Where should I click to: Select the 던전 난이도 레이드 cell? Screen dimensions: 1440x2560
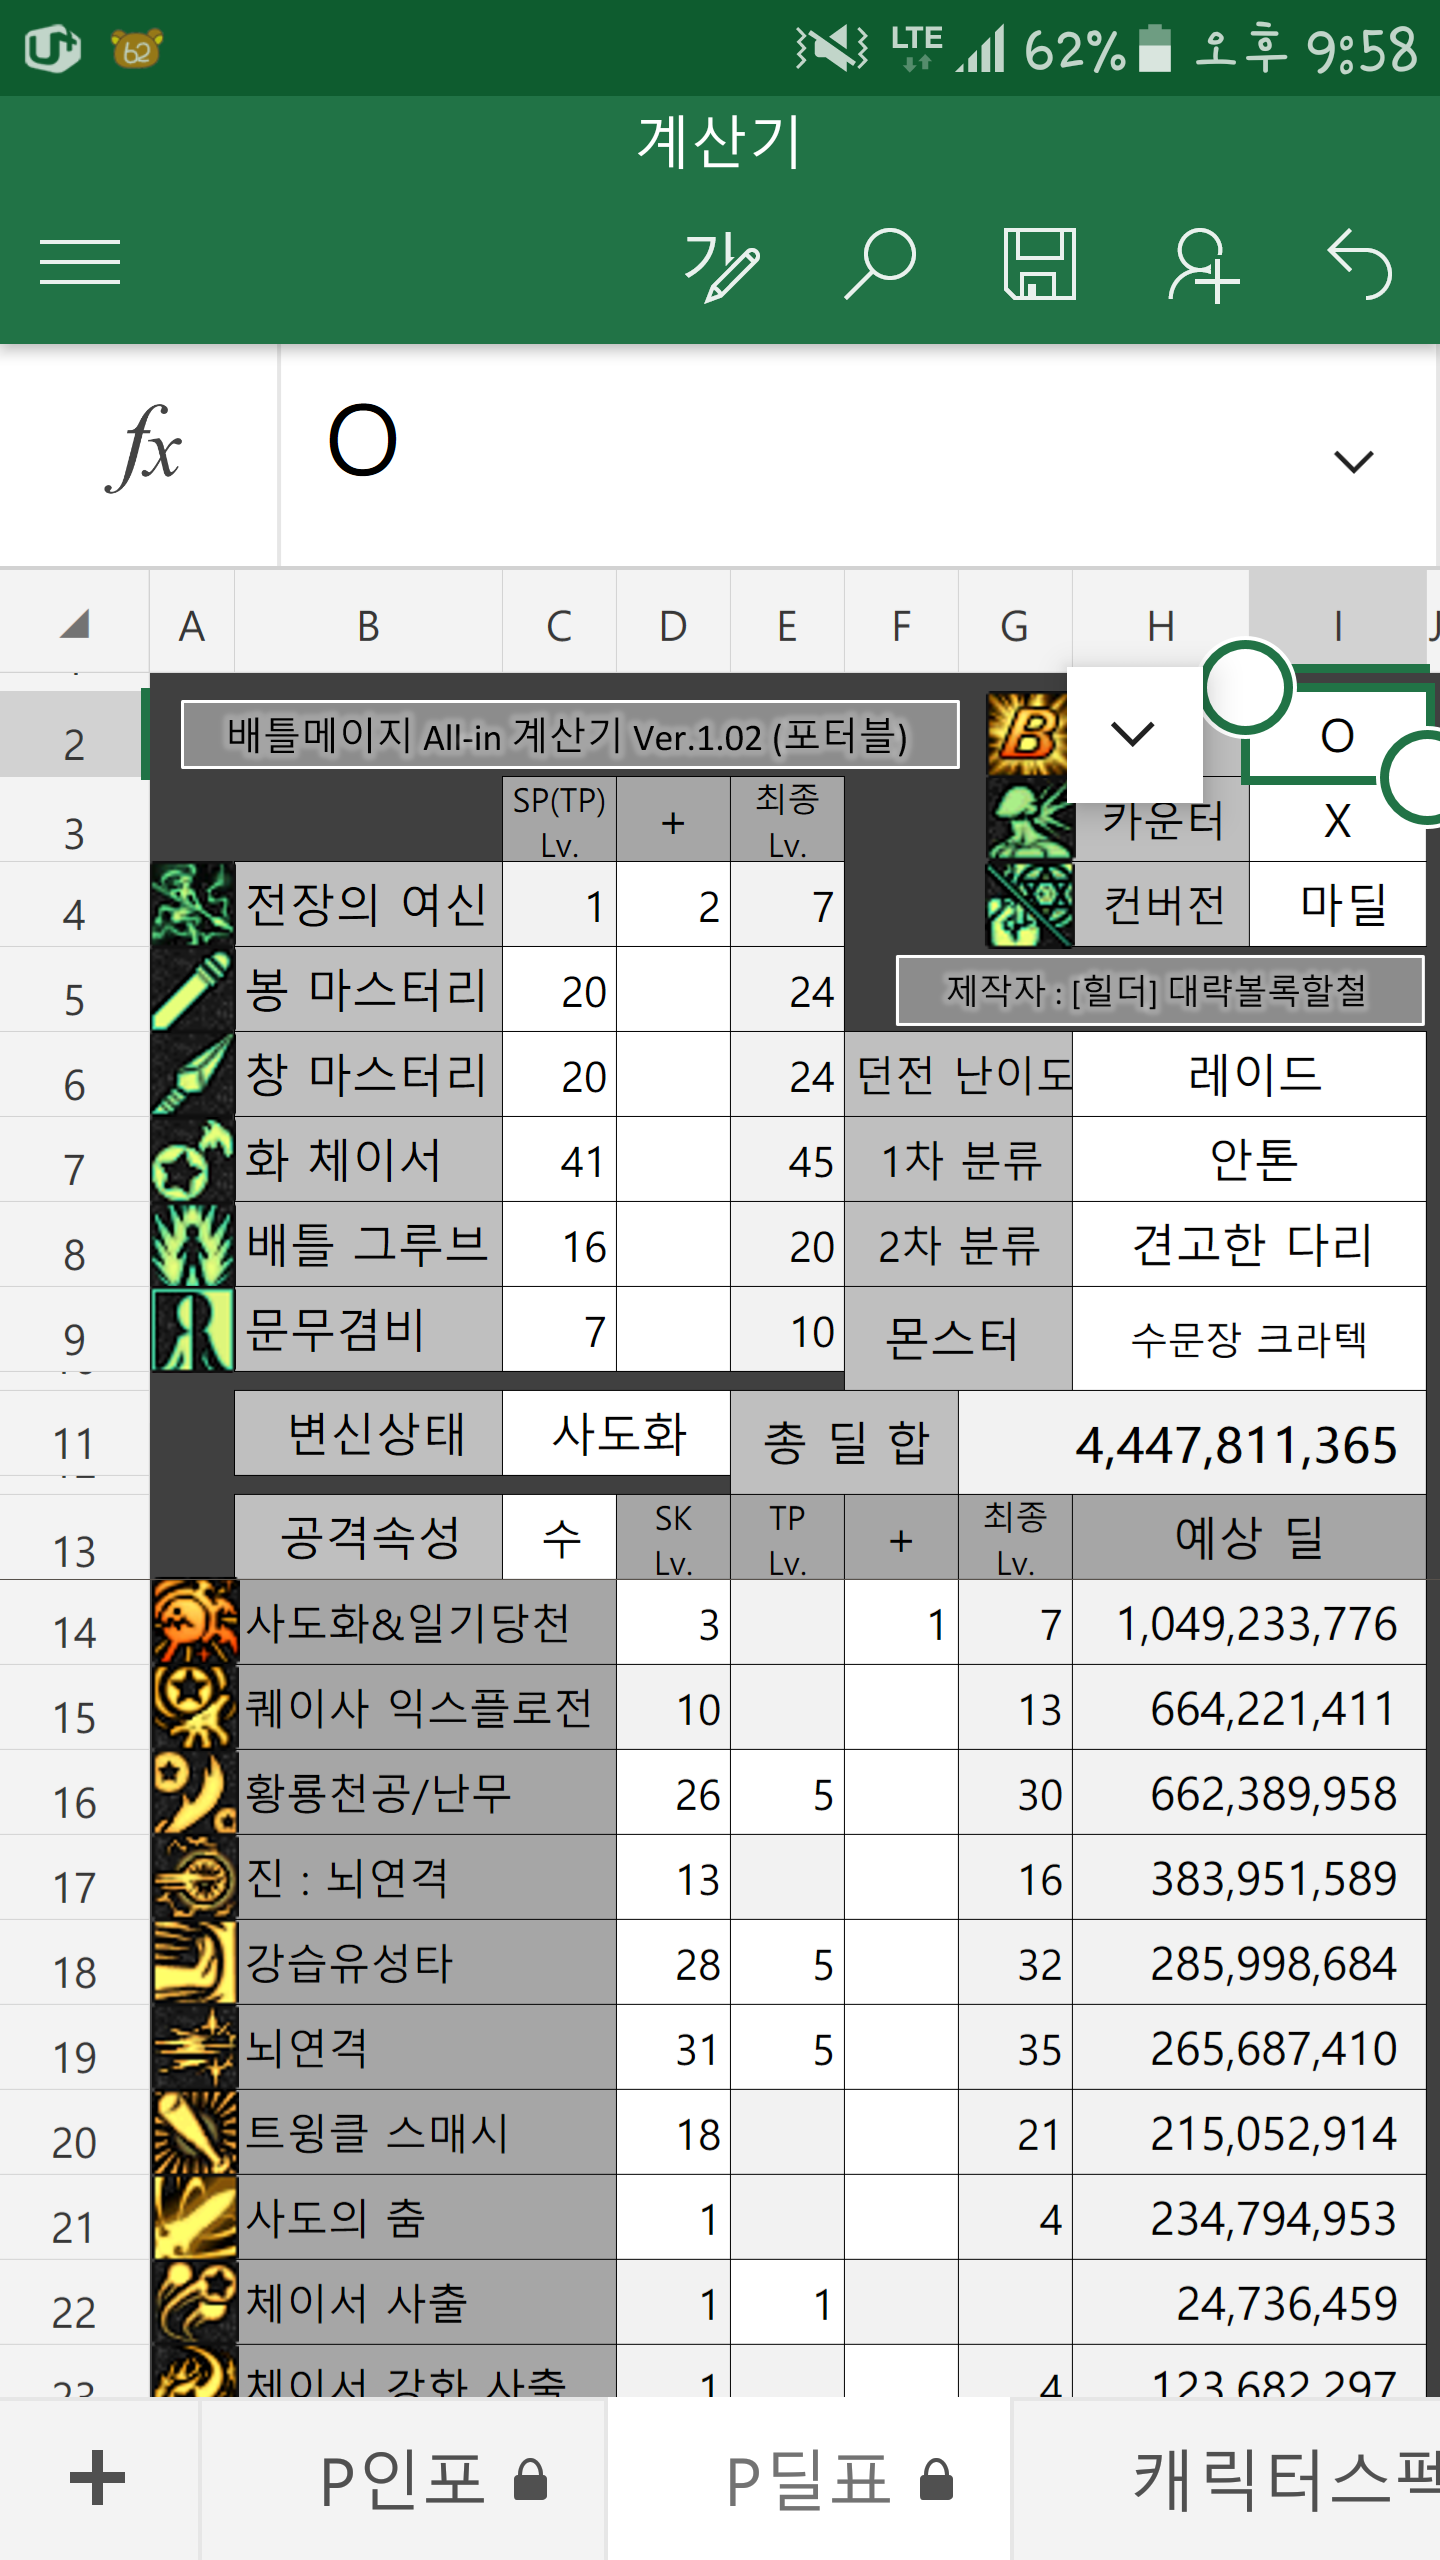1250,1076
